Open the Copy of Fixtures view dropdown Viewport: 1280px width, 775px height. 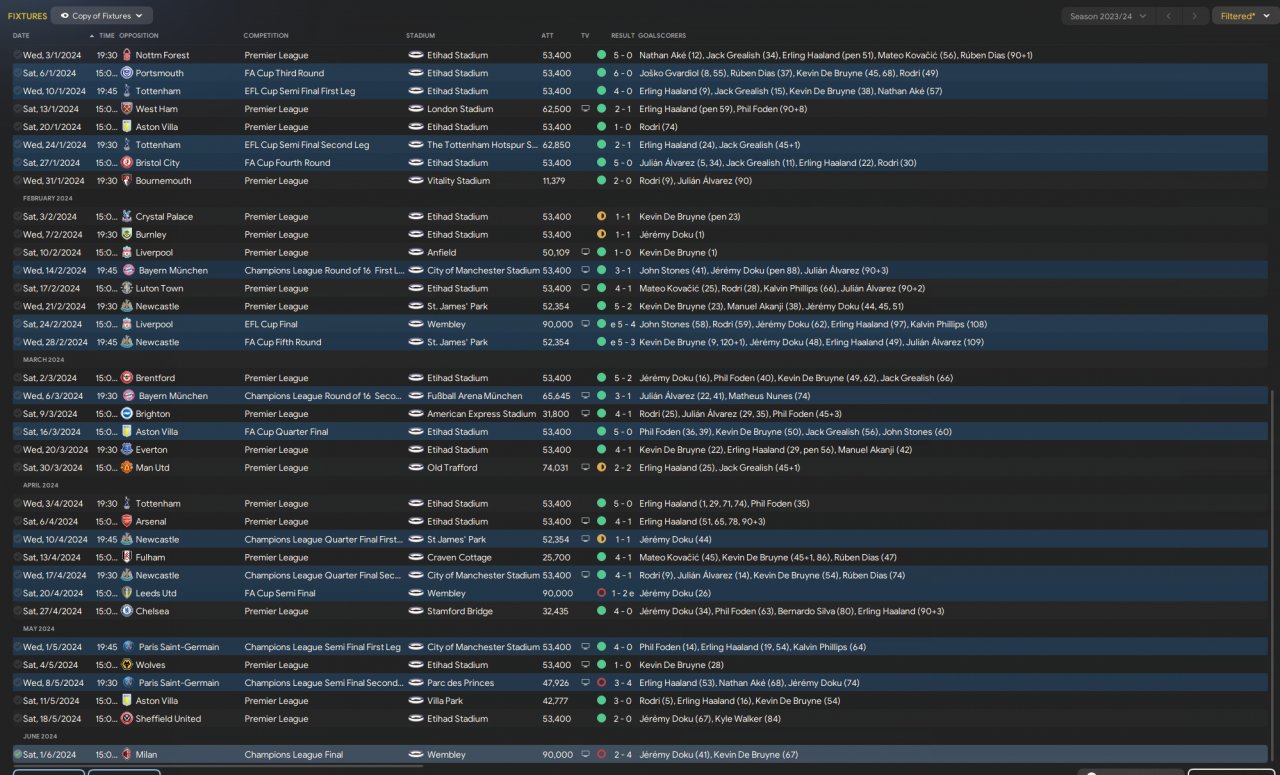pos(101,16)
